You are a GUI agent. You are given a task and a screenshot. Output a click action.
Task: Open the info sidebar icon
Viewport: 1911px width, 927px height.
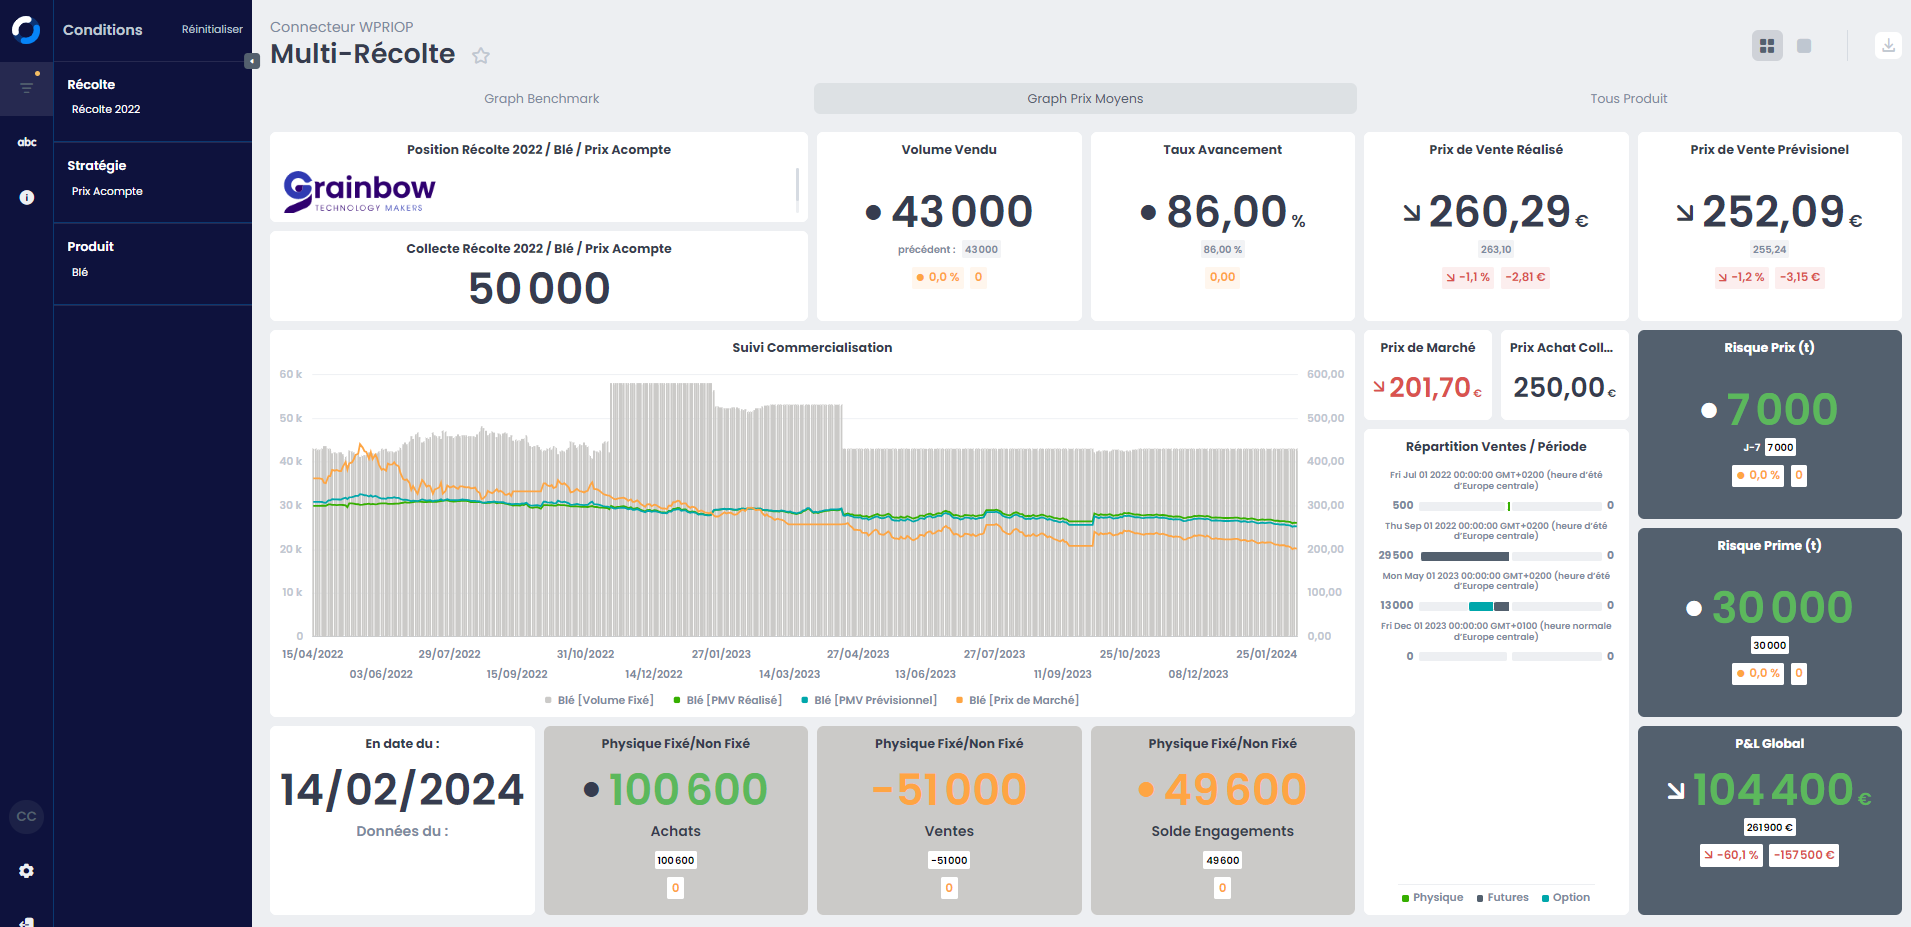pyautogui.click(x=27, y=197)
